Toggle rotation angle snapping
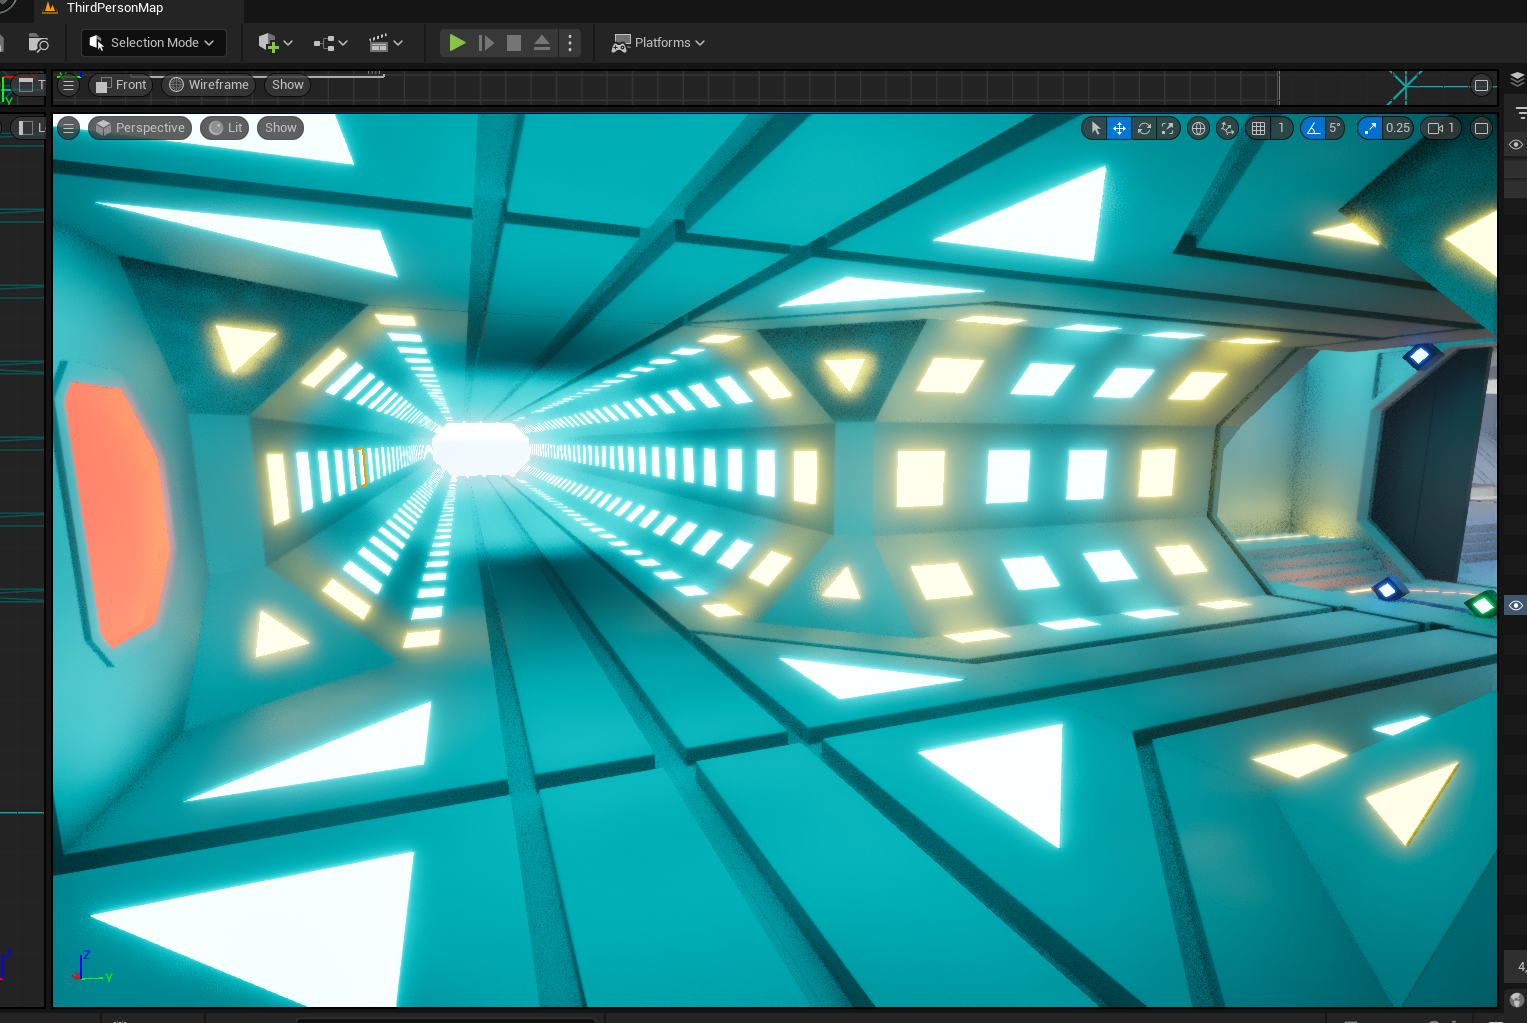 [x=1313, y=128]
